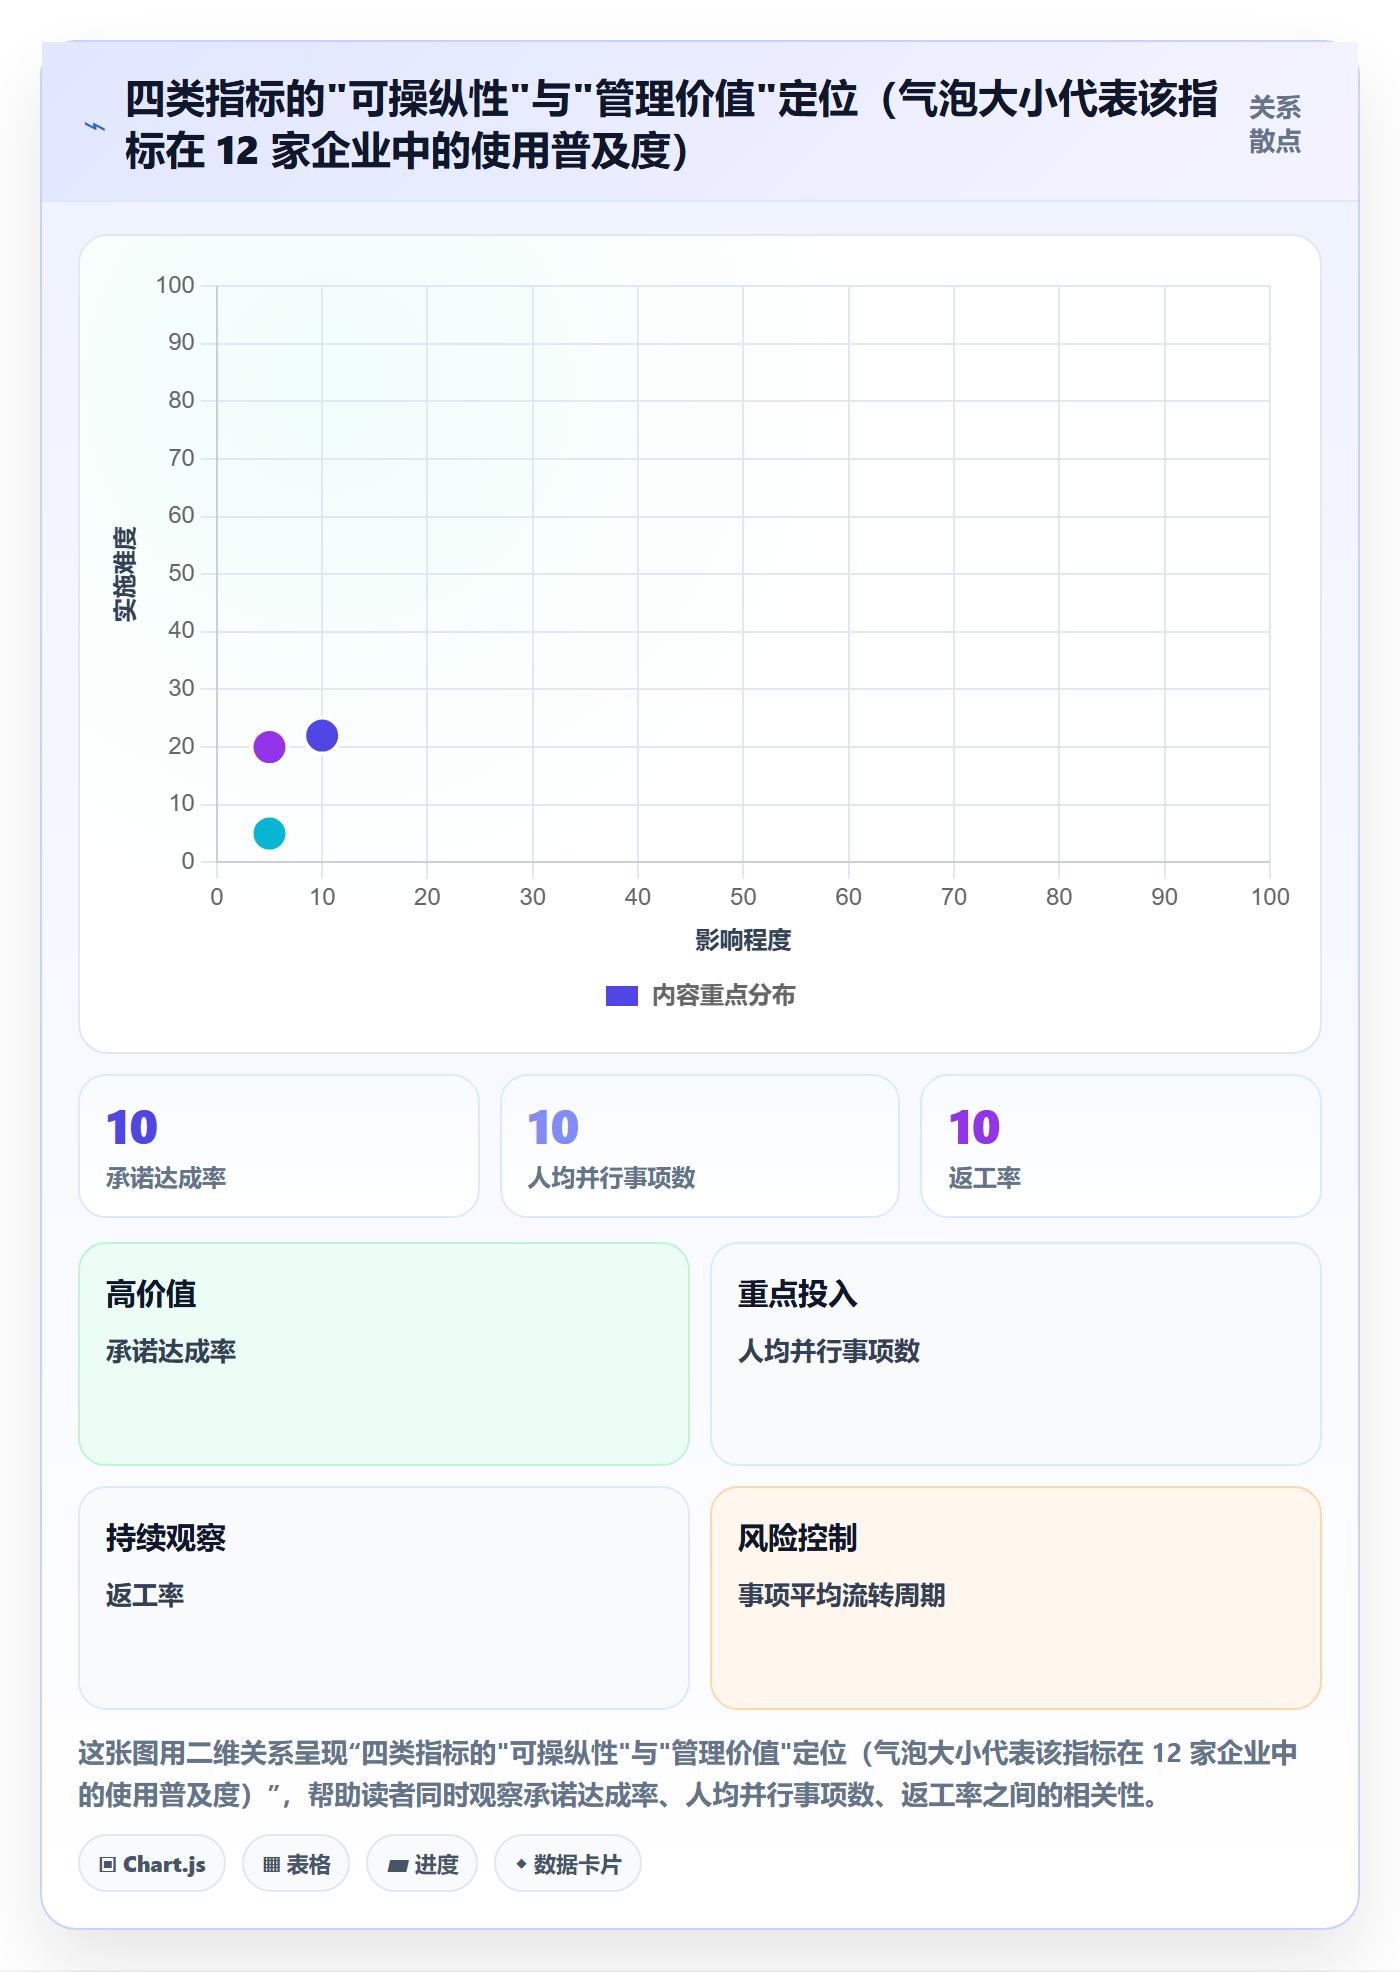This screenshot has width=1400, height=1972.
Task: Click the 影响程度 x-axis title
Action: point(743,940)
